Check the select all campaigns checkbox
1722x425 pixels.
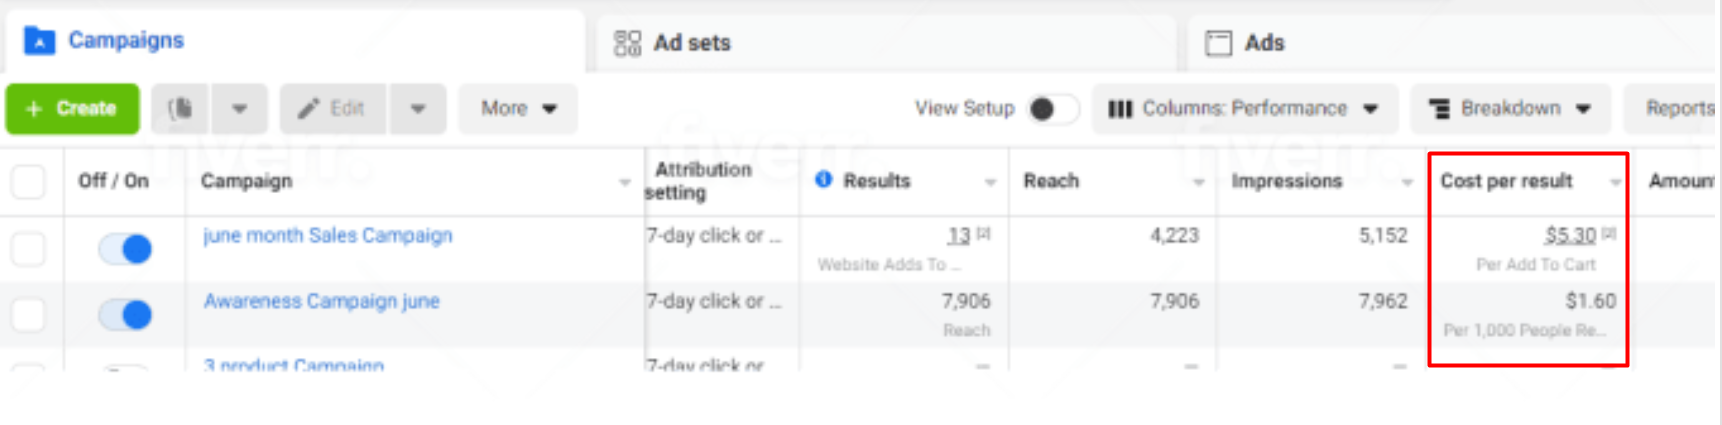tap(28, 182)
